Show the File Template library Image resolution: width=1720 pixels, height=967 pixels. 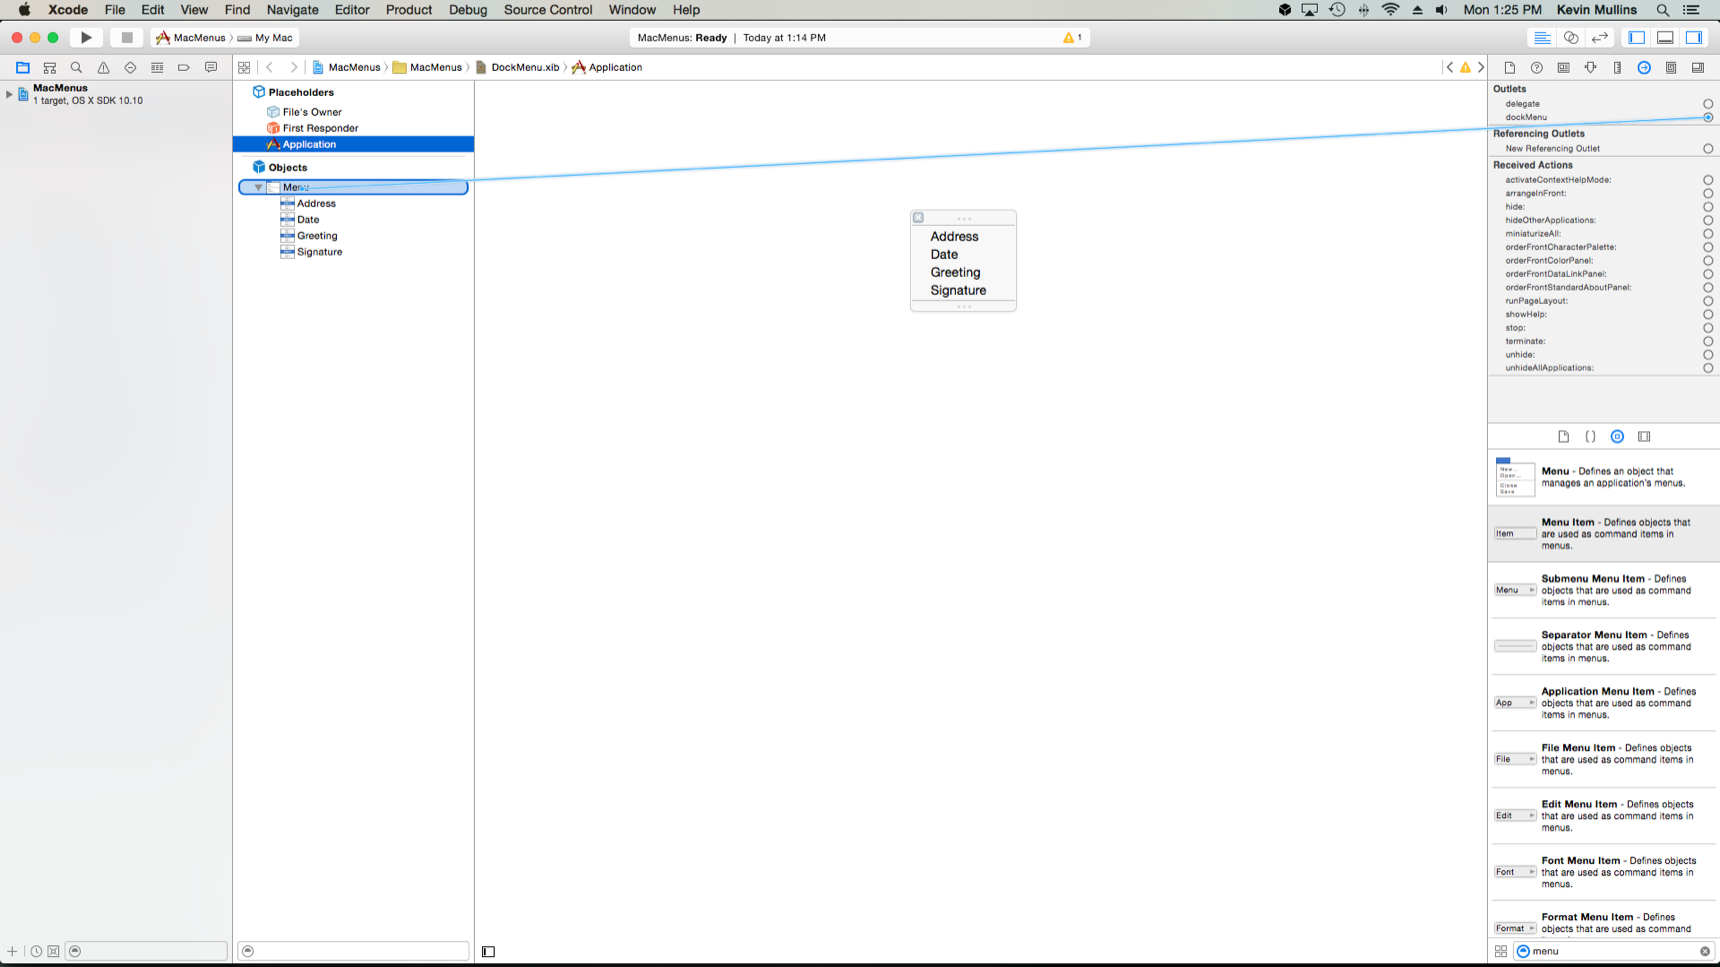(x=1564, y=437)
